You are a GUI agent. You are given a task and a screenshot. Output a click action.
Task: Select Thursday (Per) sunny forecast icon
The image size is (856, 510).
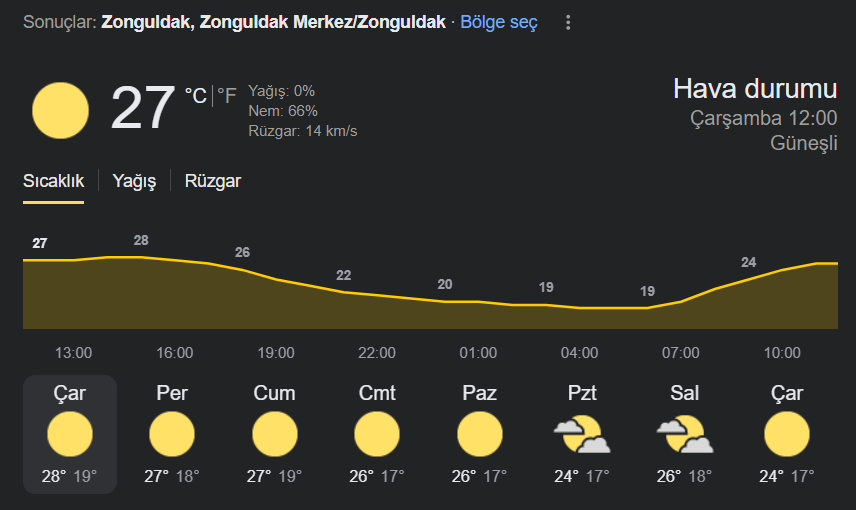click(x=172, y=434)
